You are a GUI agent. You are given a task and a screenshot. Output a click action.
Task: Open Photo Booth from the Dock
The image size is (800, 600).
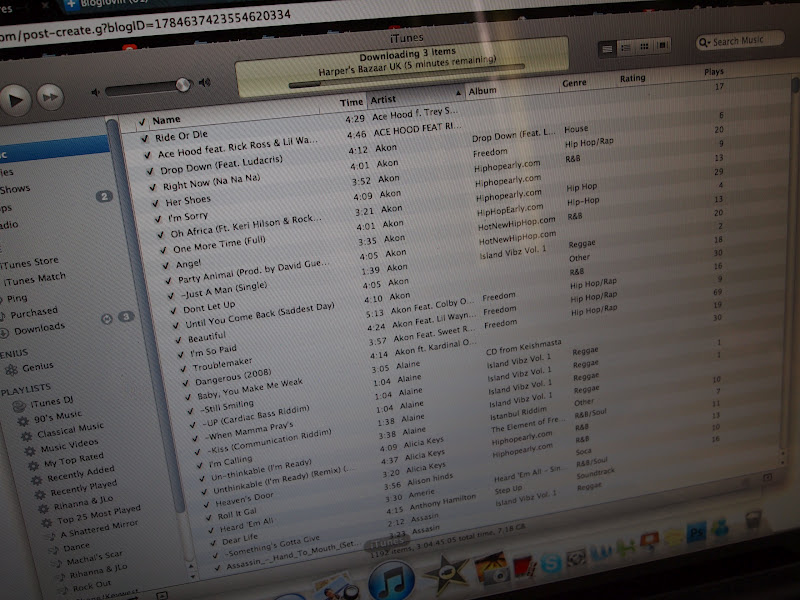click(x=523, y=565)
